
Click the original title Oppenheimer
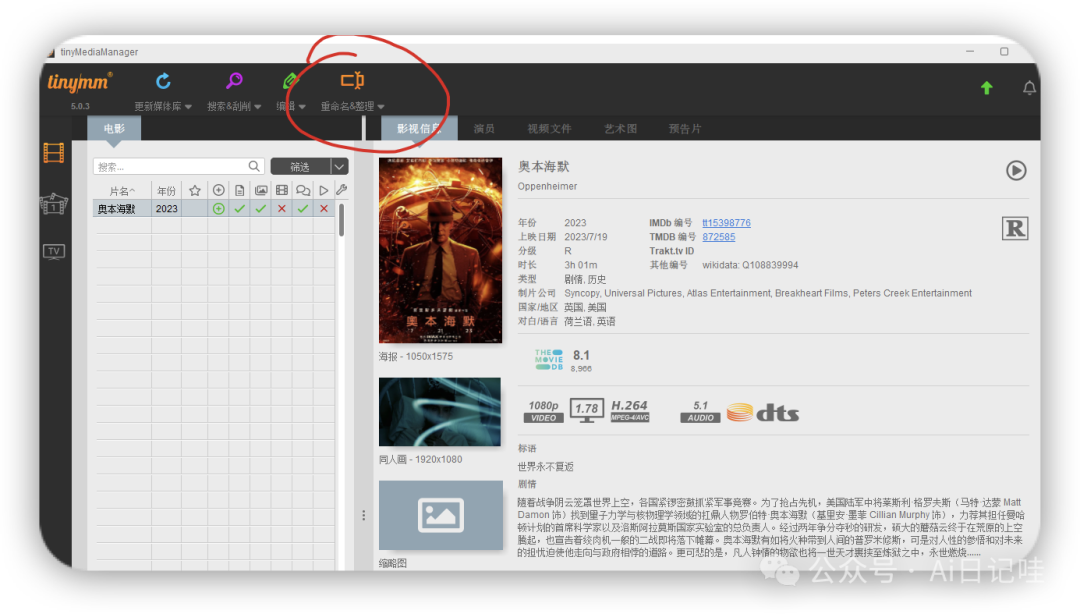[548, 187]
